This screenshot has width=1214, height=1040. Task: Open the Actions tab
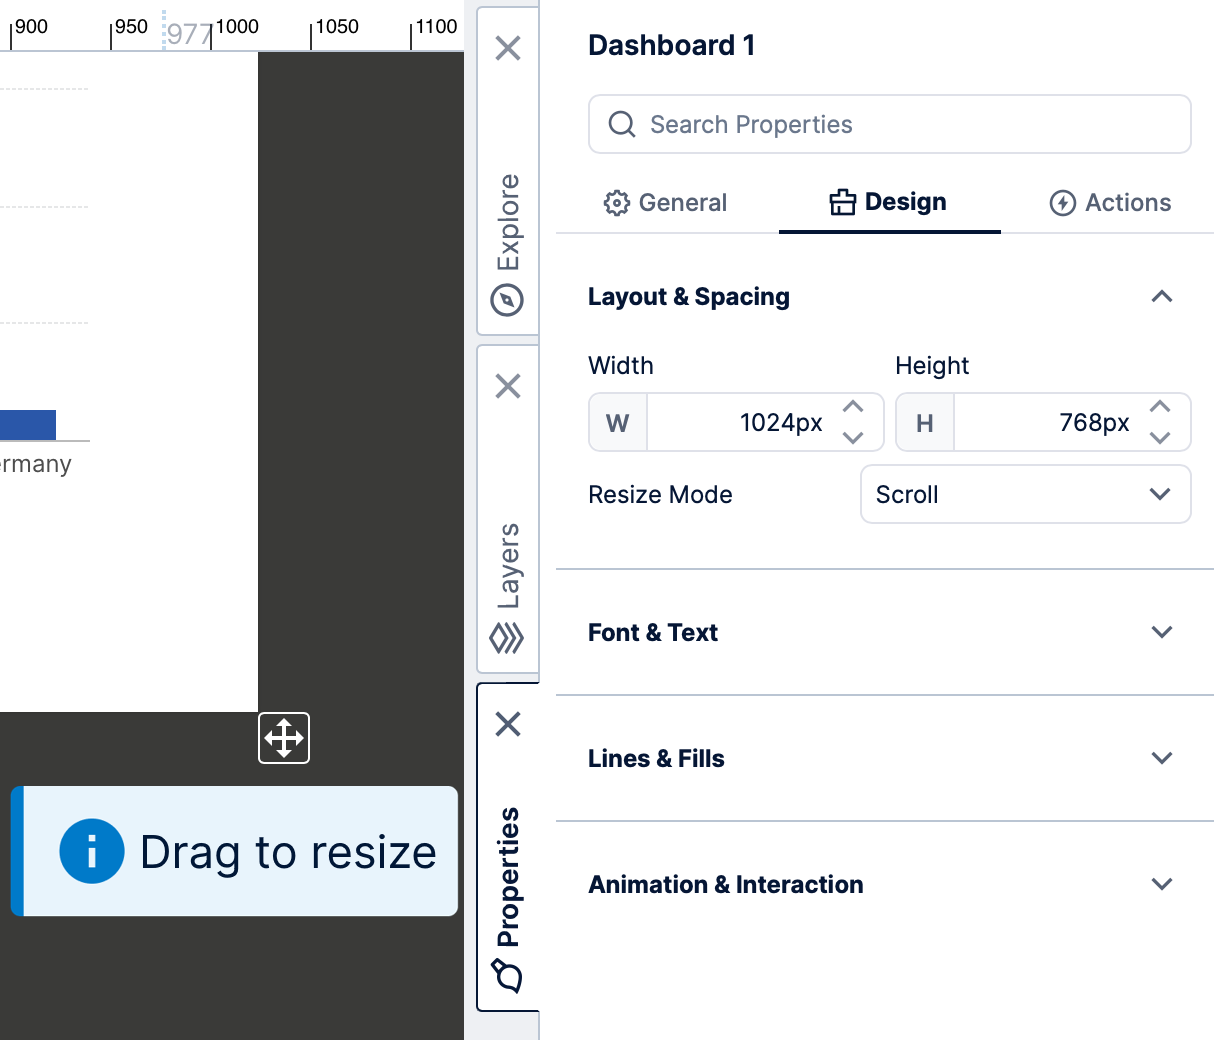pos(1110,203)
